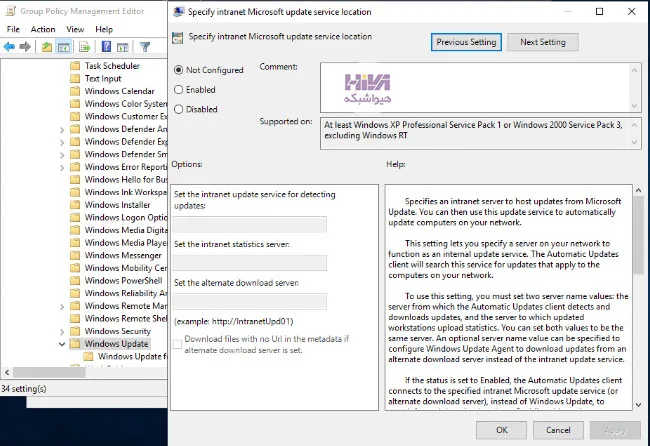Viewport: 650px width, 446px height.
Task: Click the Windows Logon Options folder icon
Action: coord(75,218)
